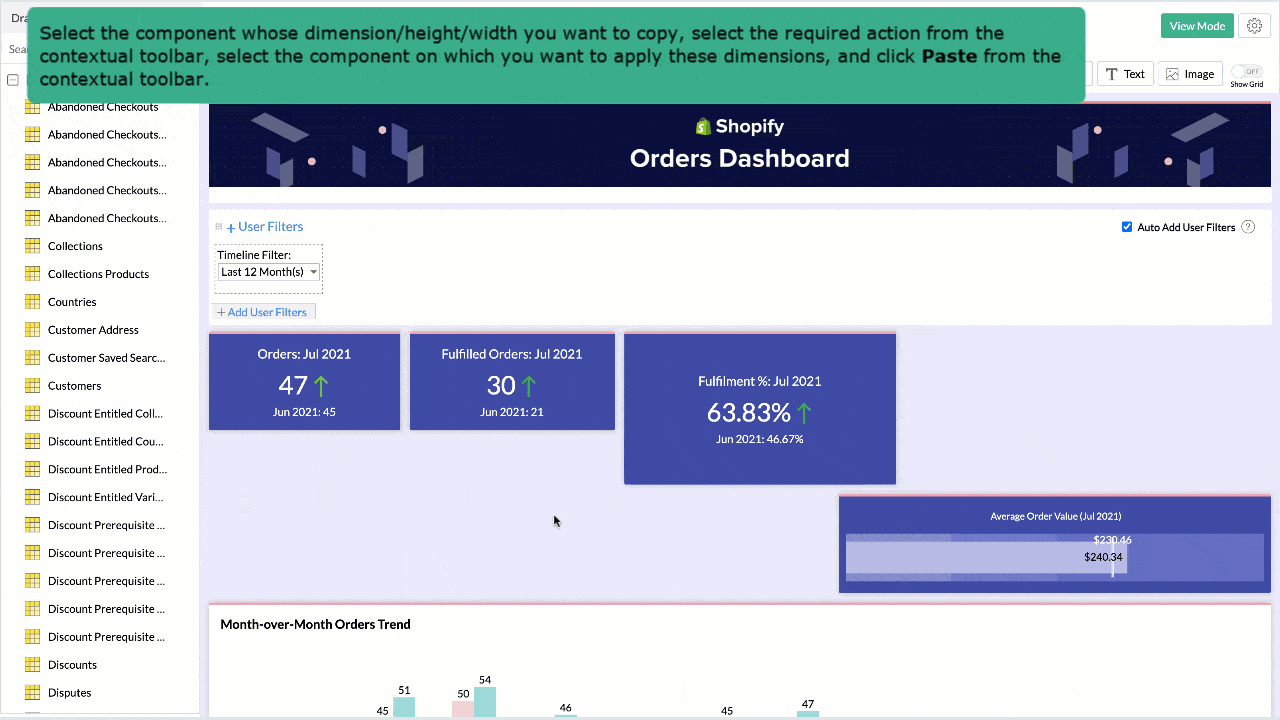The image size is (1280, 720).
Task: Click the Collections table icon
Action: point(32,246)
